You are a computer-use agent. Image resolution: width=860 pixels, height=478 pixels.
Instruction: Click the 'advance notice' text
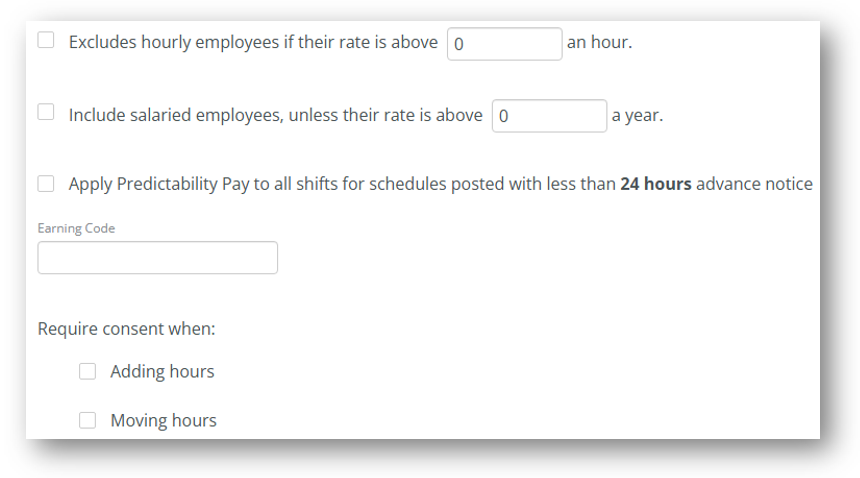click(754, 184)
